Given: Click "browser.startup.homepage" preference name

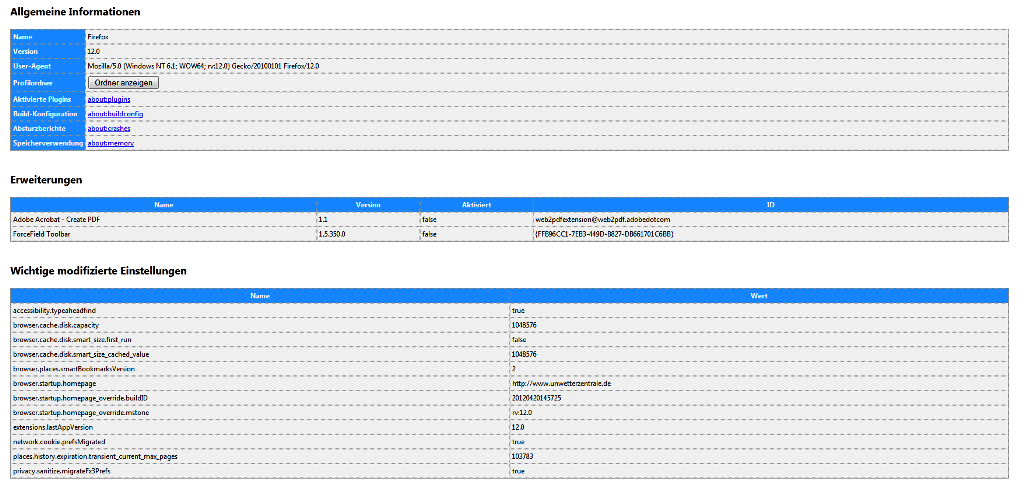Looking at the screenshot, I should coord(54,383).
